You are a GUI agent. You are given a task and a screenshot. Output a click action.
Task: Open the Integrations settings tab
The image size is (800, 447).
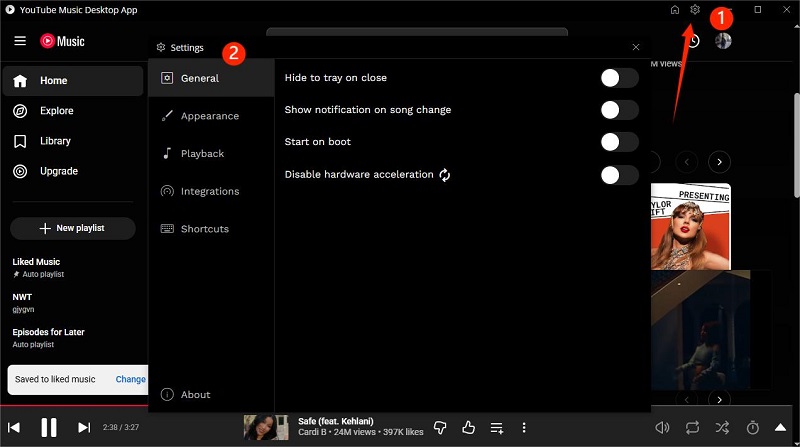coord(211,191)
